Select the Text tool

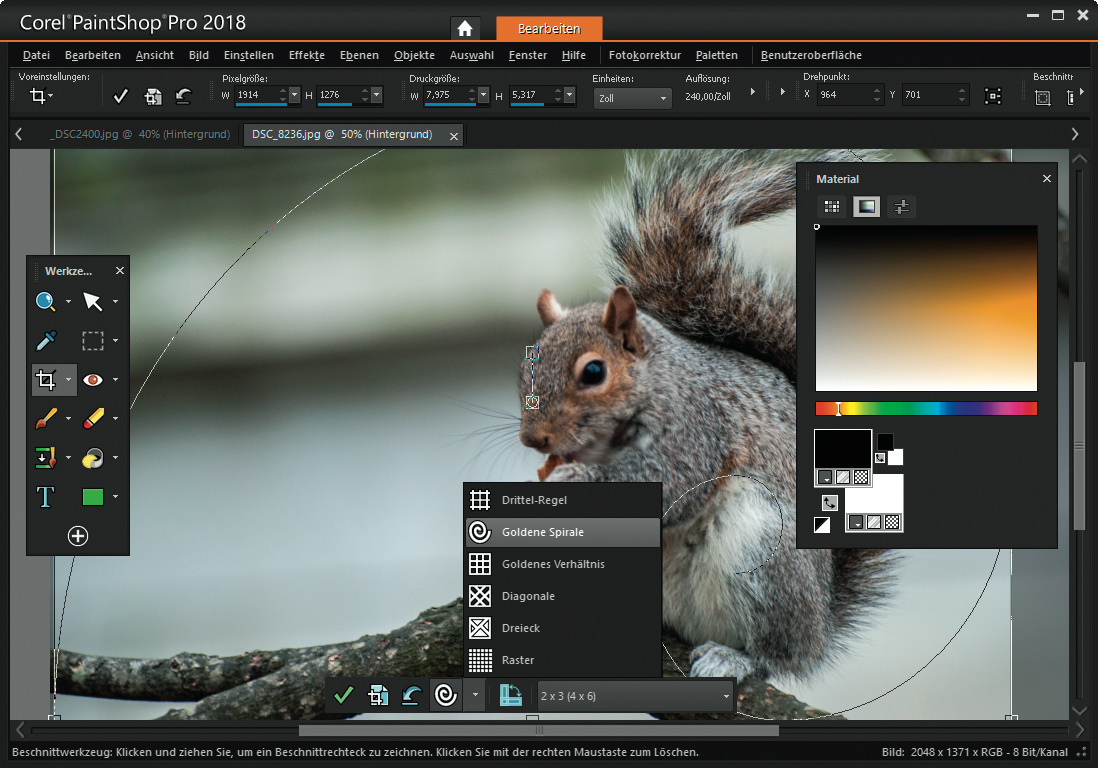pos(46,497)
